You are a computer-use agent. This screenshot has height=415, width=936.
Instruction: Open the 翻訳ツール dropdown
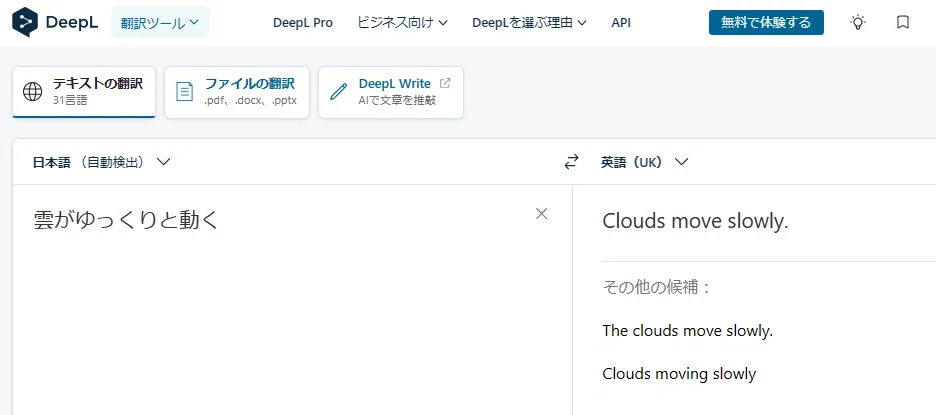click(160, 23)
